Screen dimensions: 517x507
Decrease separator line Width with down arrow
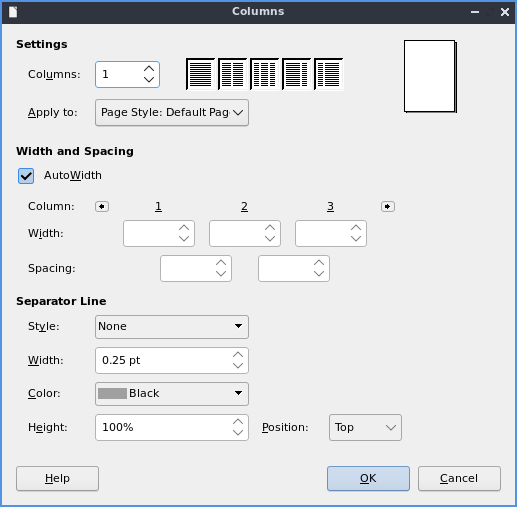point(238,366)
